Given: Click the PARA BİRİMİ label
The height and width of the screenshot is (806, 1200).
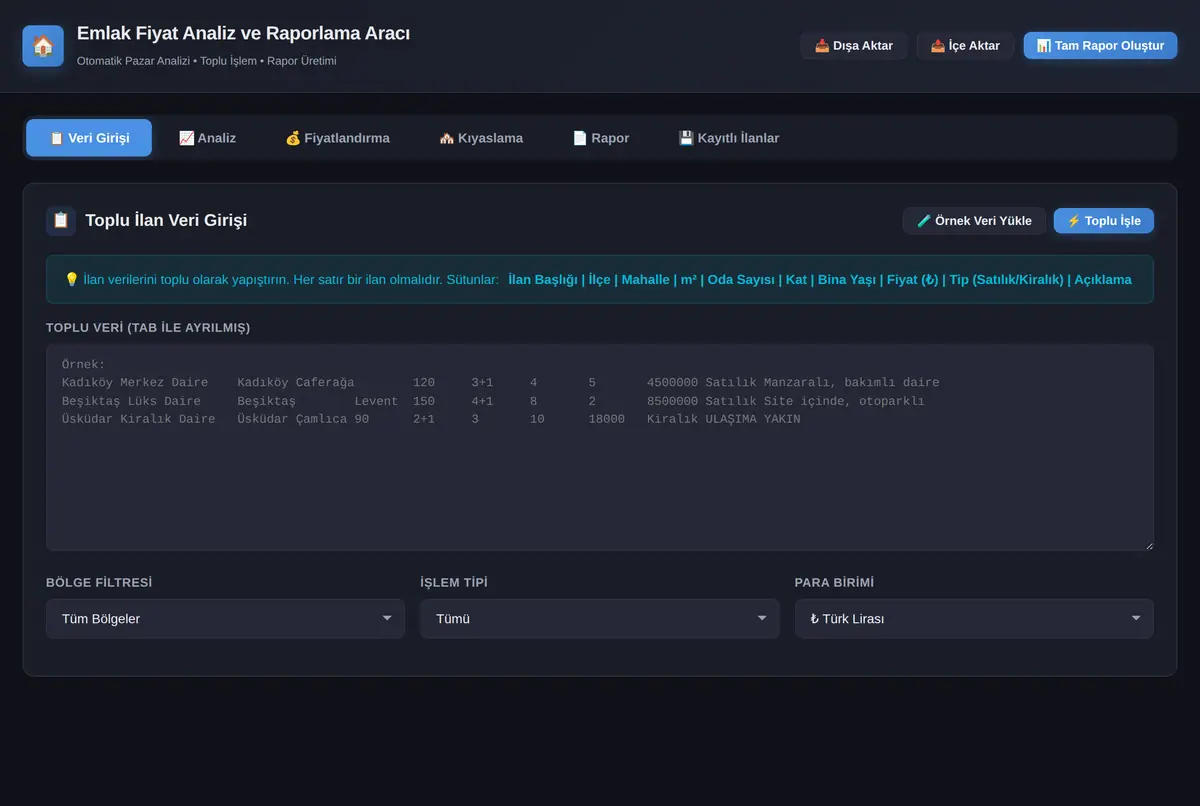Looking at the screenshot, I should (x=835, y=583).
